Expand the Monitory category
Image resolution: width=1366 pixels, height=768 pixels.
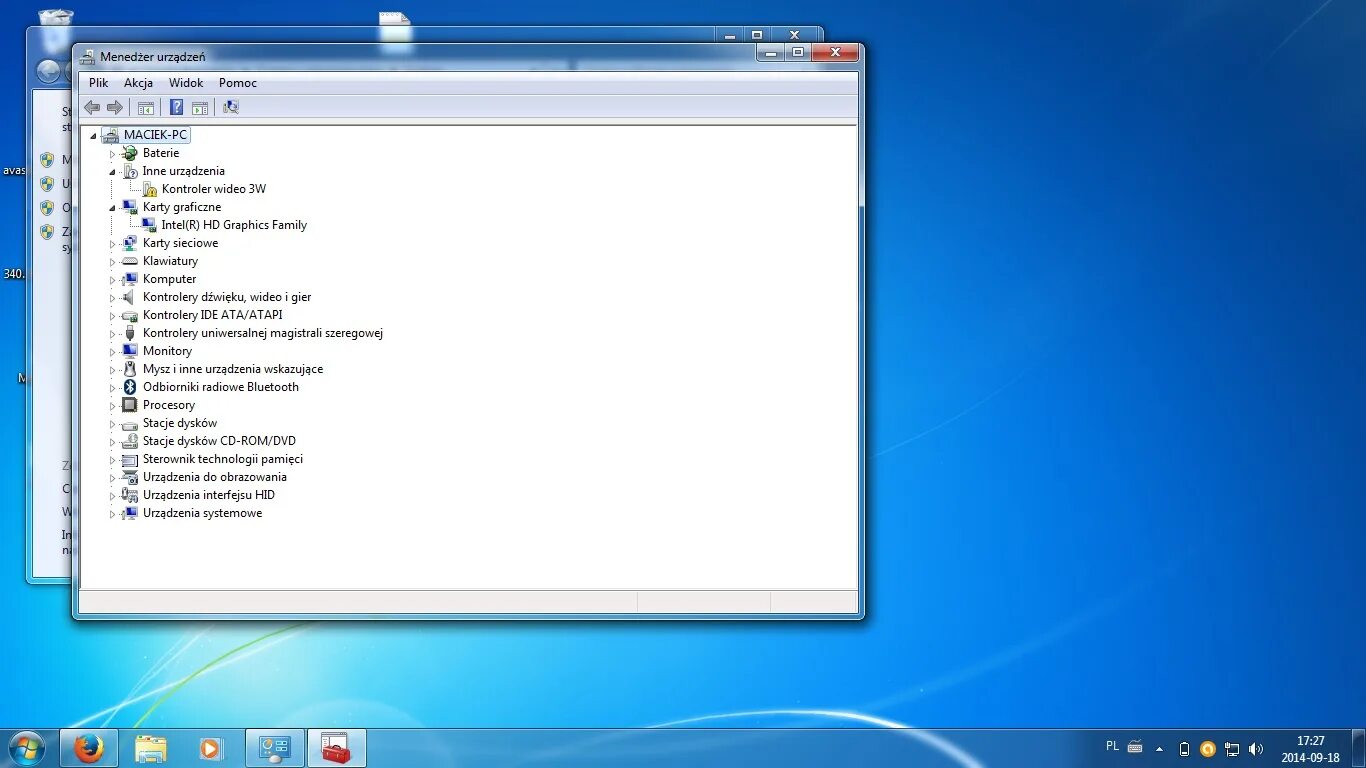coord(112,351)
